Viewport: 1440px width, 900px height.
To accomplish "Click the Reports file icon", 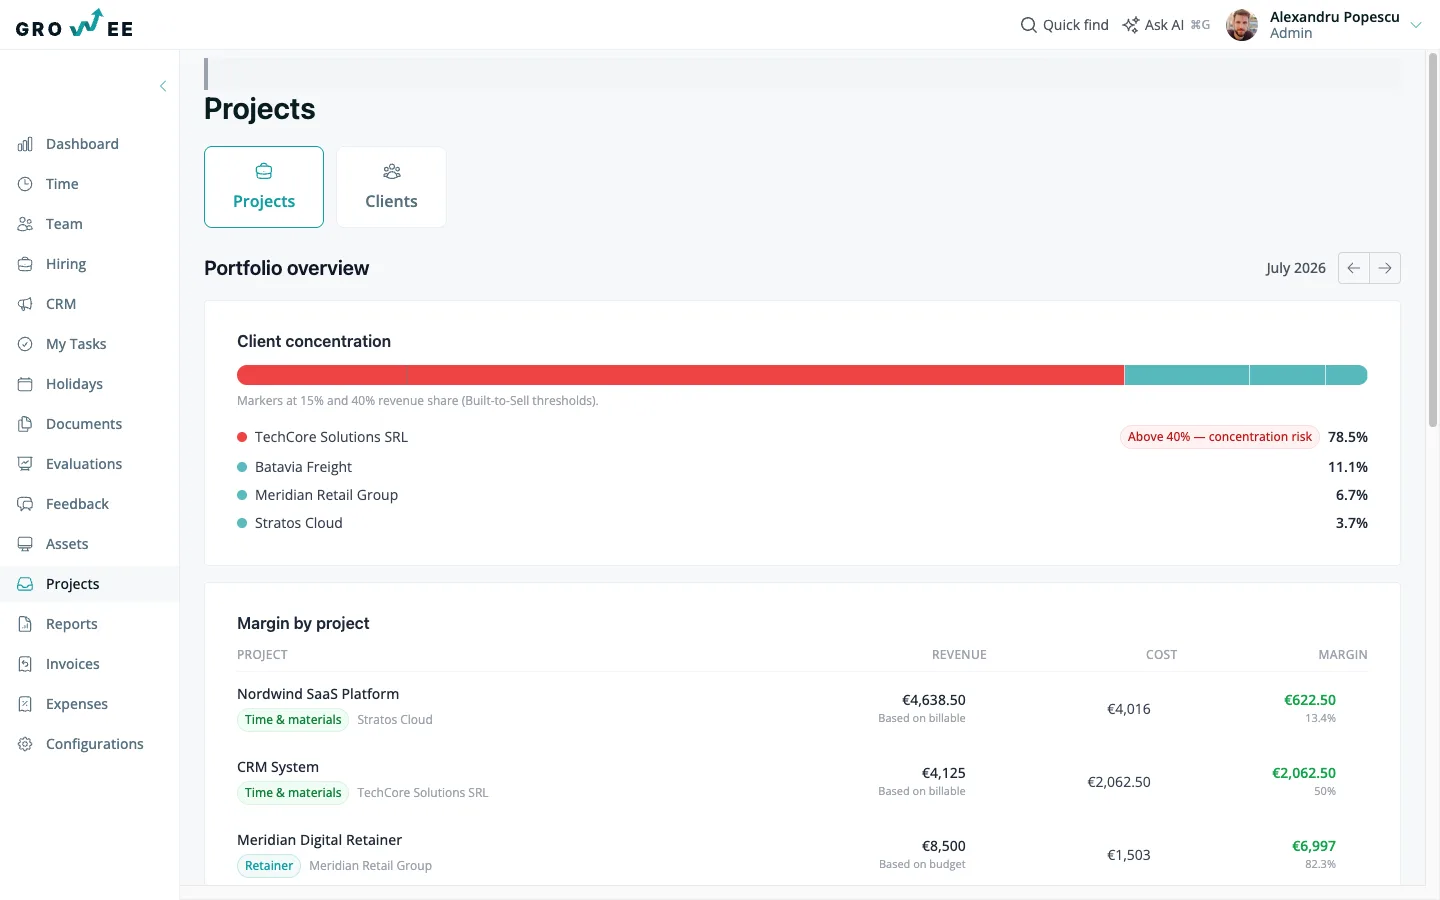I will click(25, 624).
